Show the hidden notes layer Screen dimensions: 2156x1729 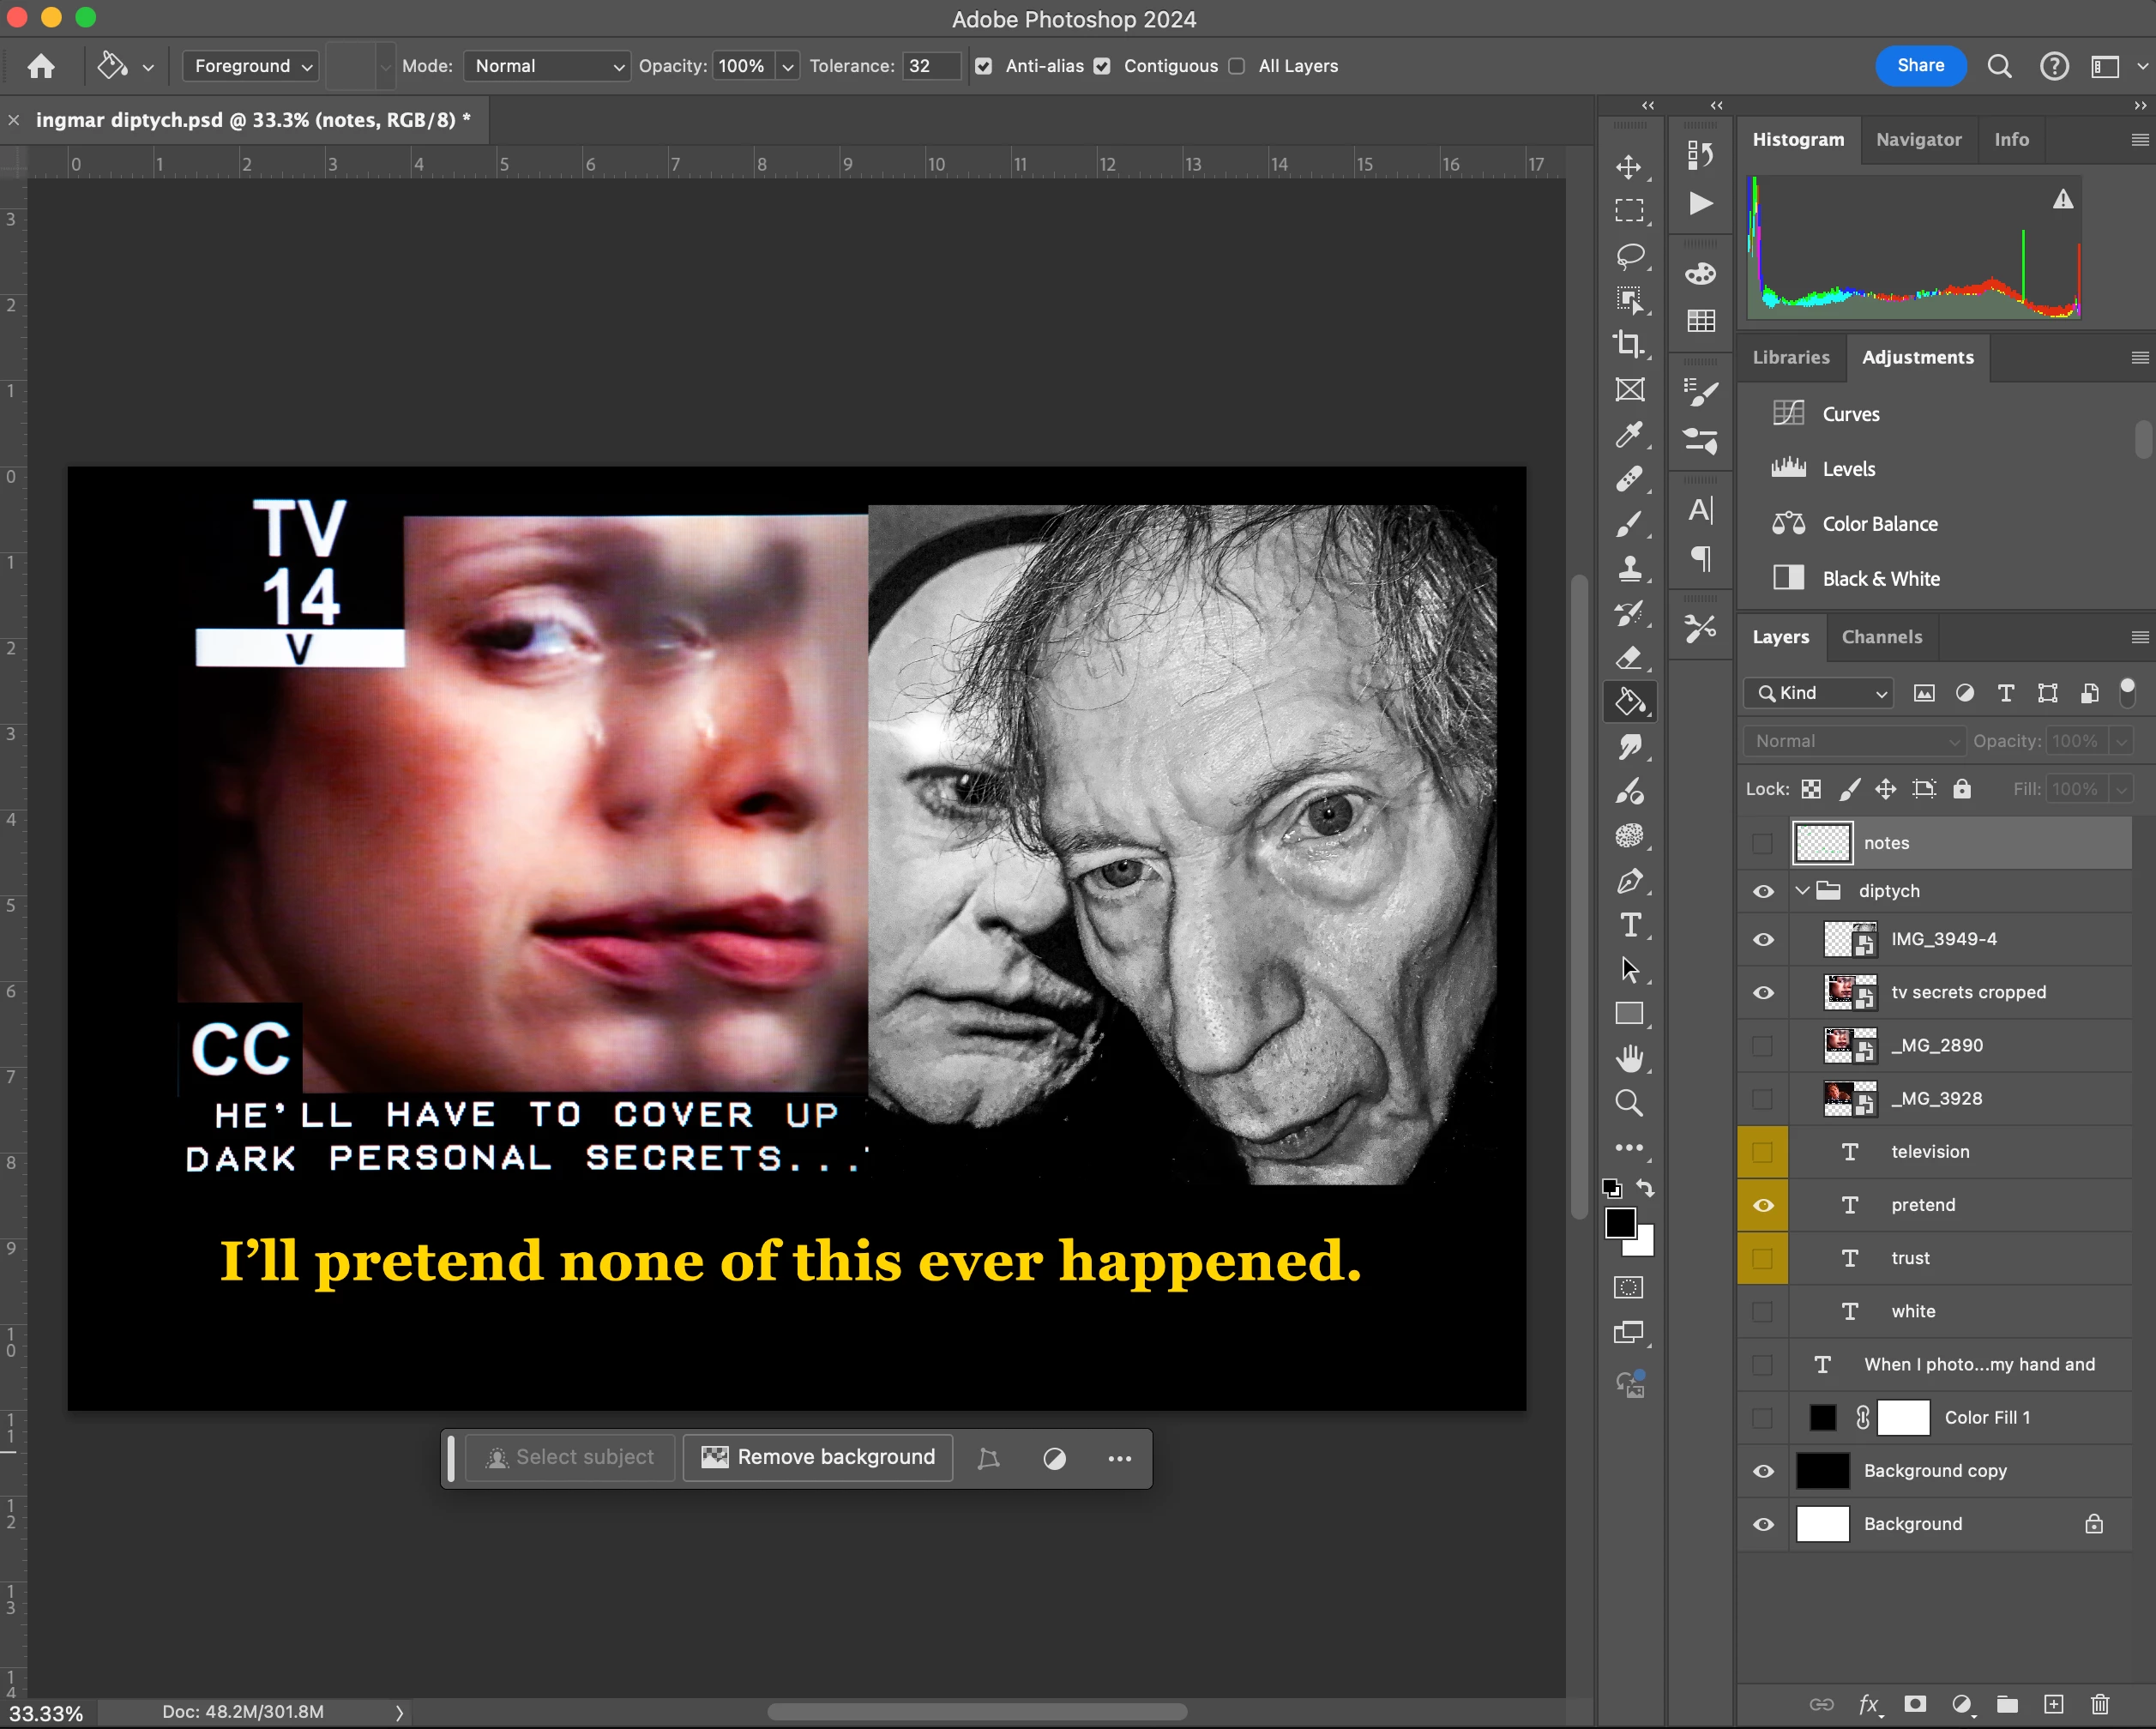[x=1763, y=843]
